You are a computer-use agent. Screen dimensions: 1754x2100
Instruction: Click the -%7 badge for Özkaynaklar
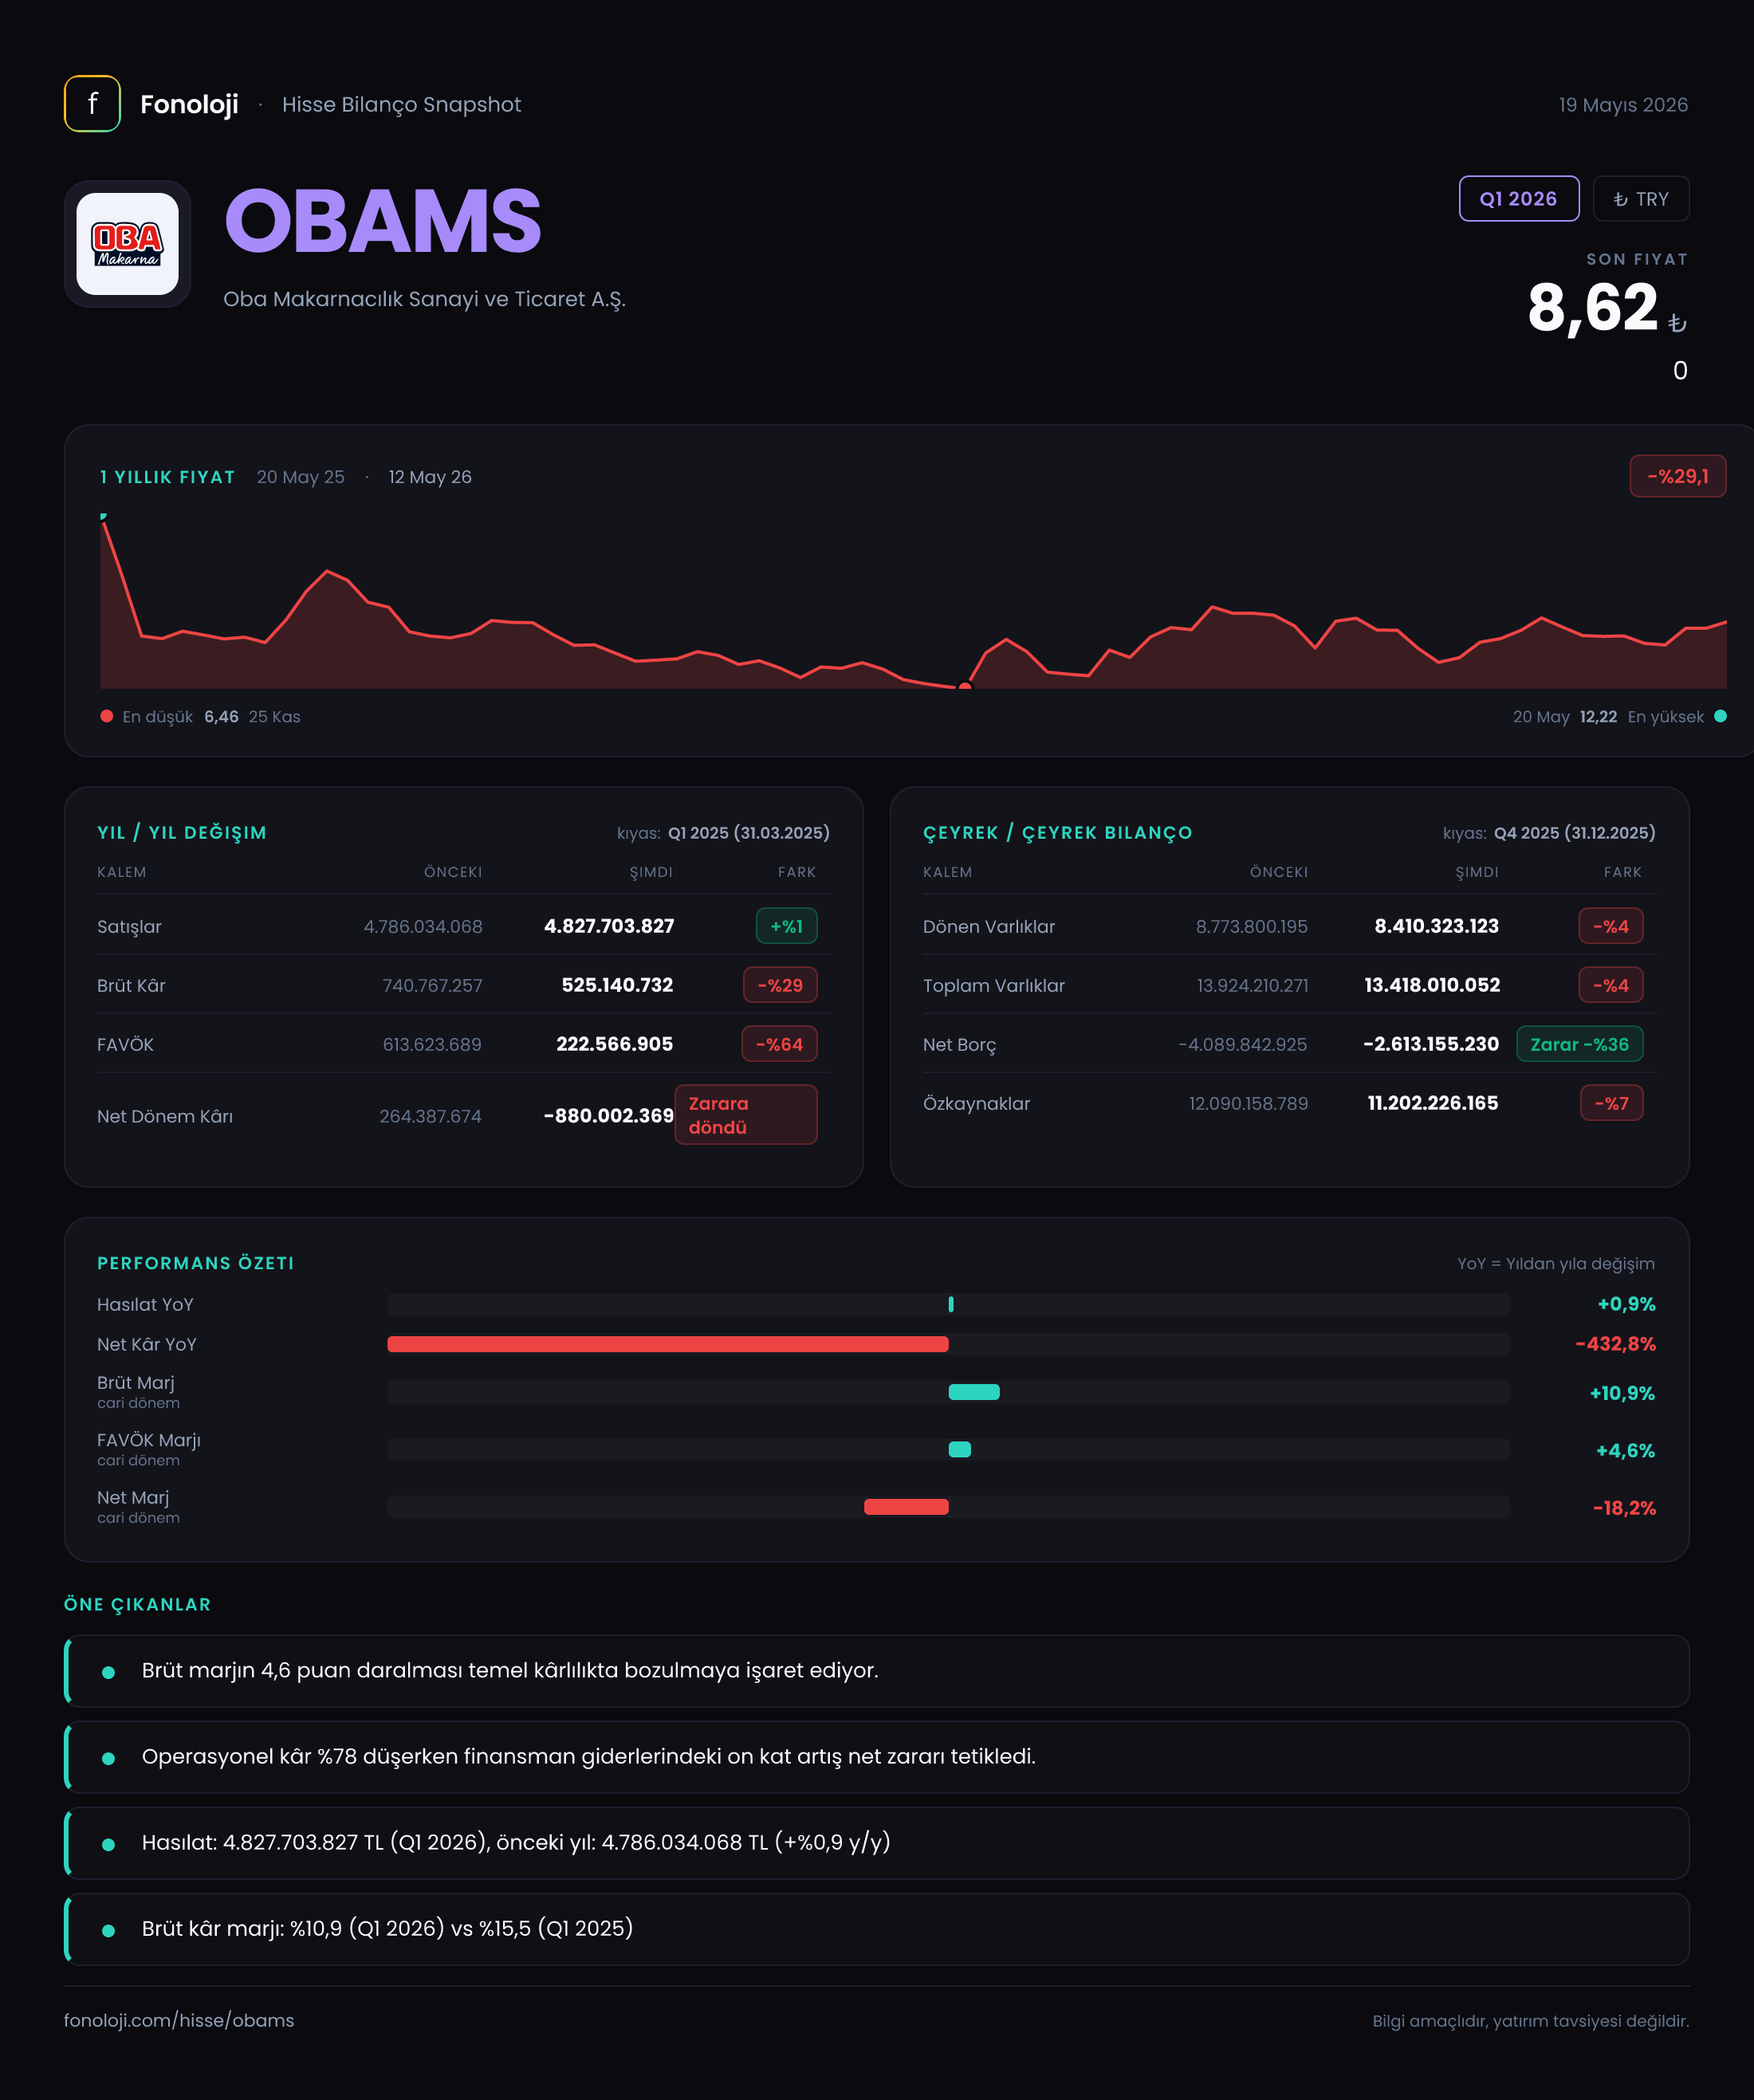(x=1611, y=1103)
